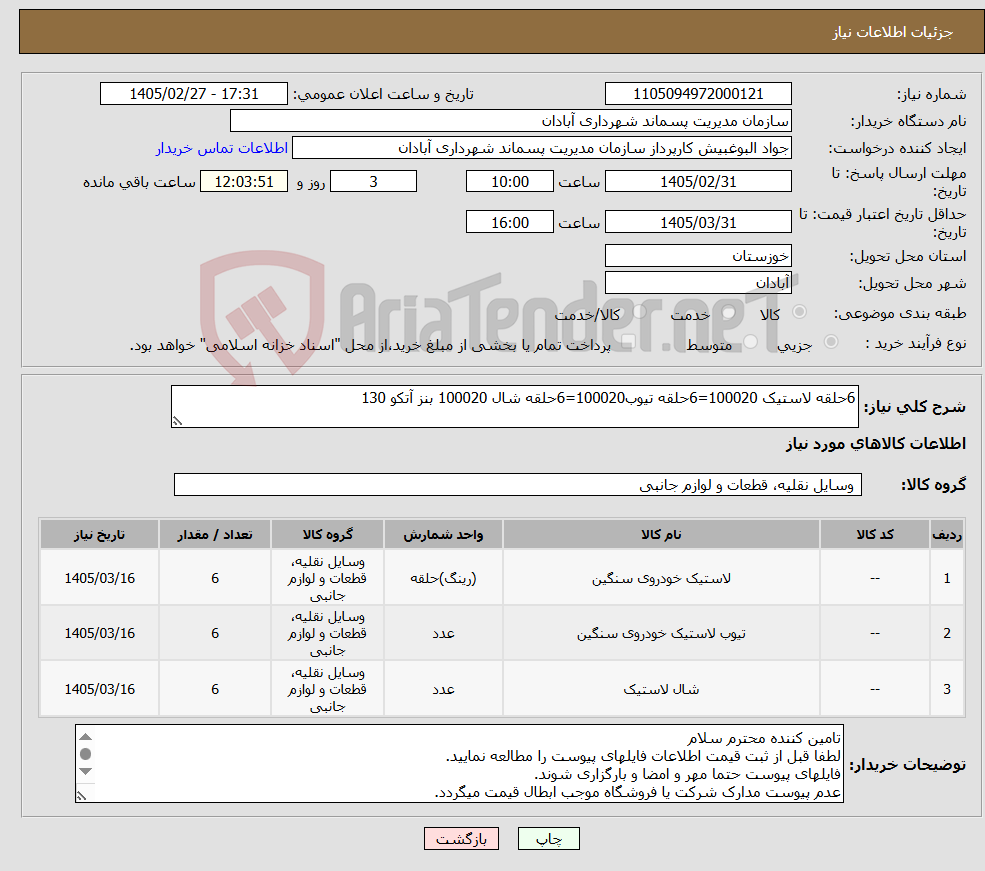Click the scroll up arrow in buyer notes

click(x=86, y=737)
